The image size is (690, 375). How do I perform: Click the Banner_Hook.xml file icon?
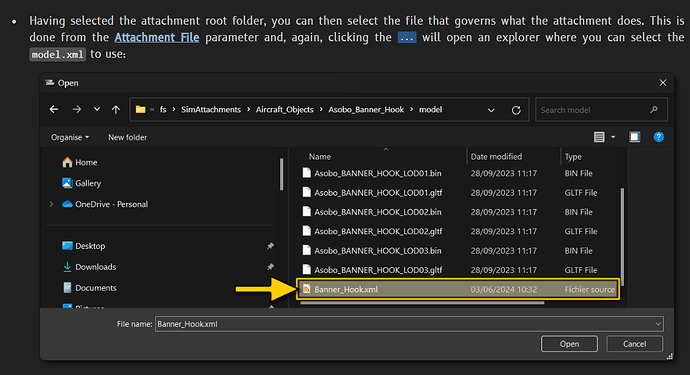(x=307, y=289)
